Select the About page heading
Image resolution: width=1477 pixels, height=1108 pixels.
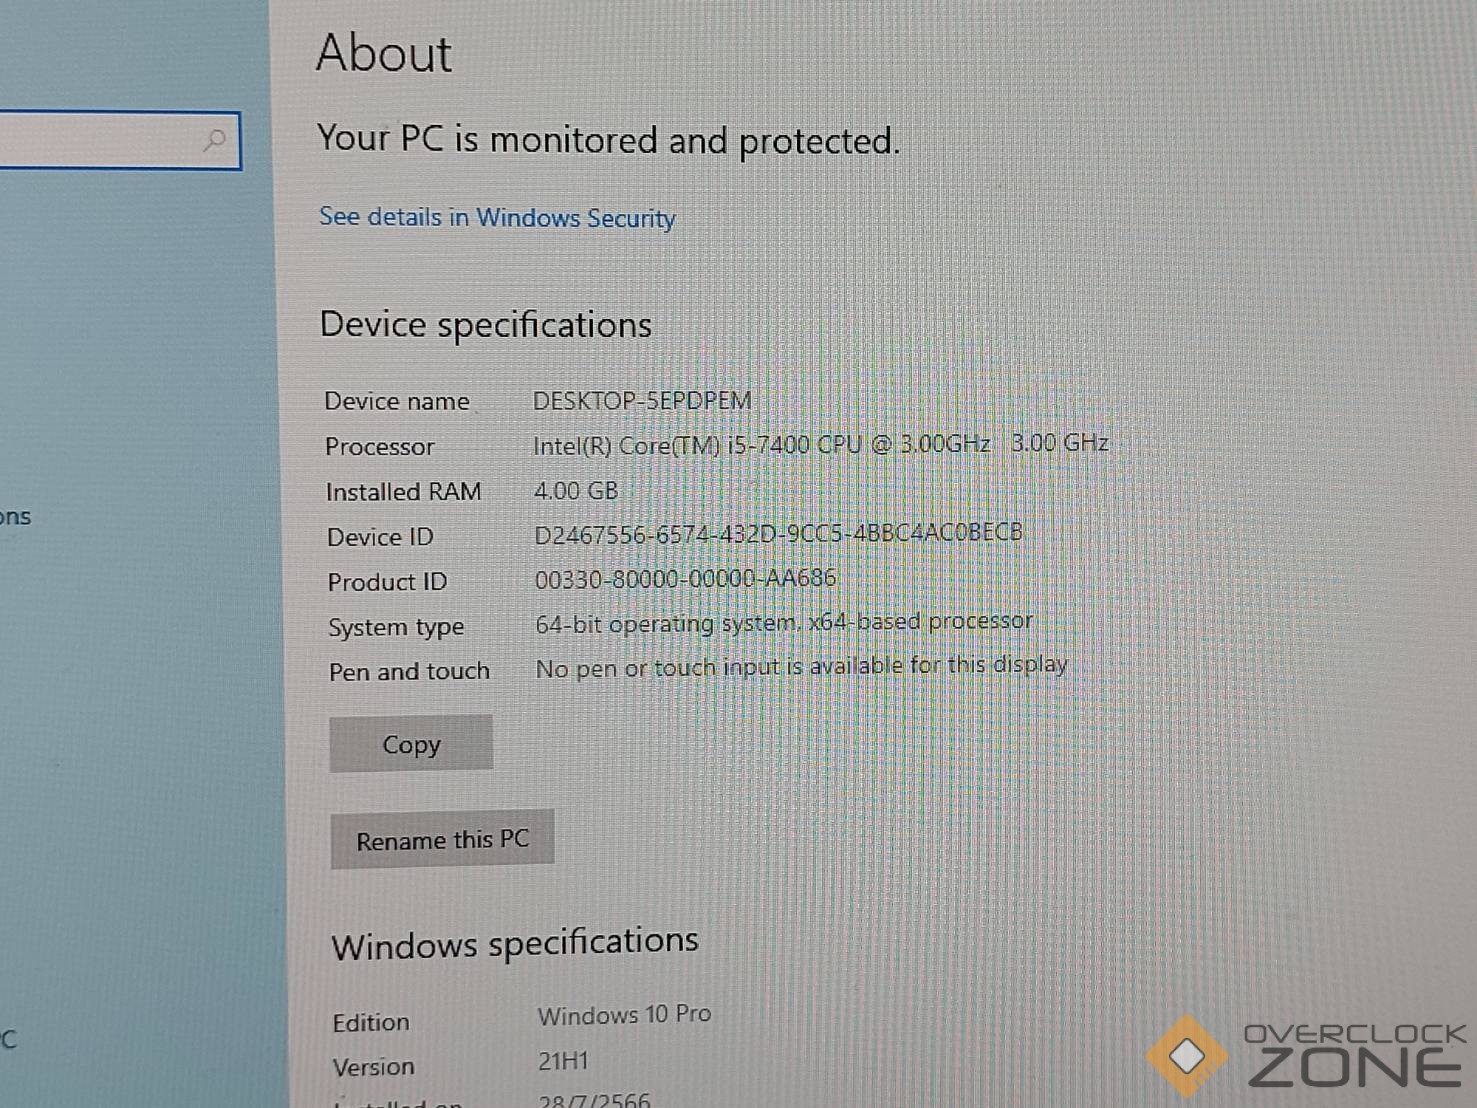pos(384,52)
